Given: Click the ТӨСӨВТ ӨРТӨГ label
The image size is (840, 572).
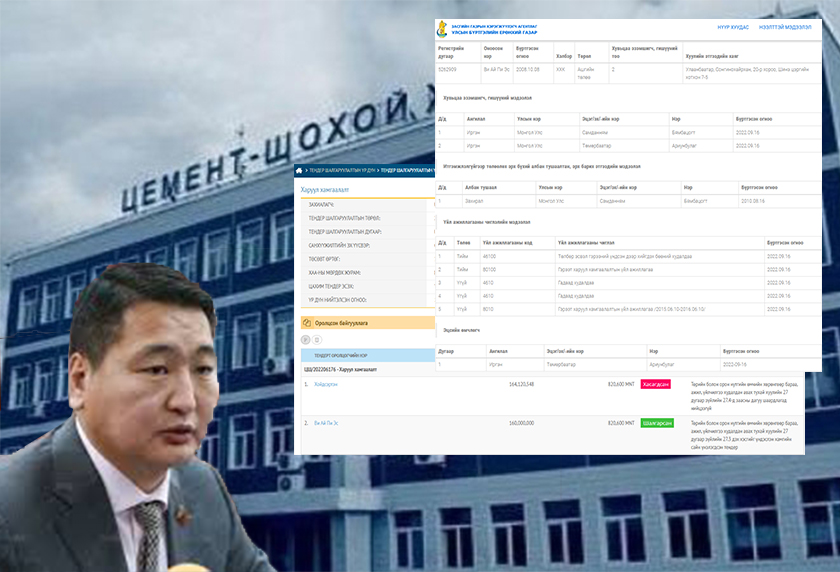Looking at the screenshot, I should click(x=324, y=259).
